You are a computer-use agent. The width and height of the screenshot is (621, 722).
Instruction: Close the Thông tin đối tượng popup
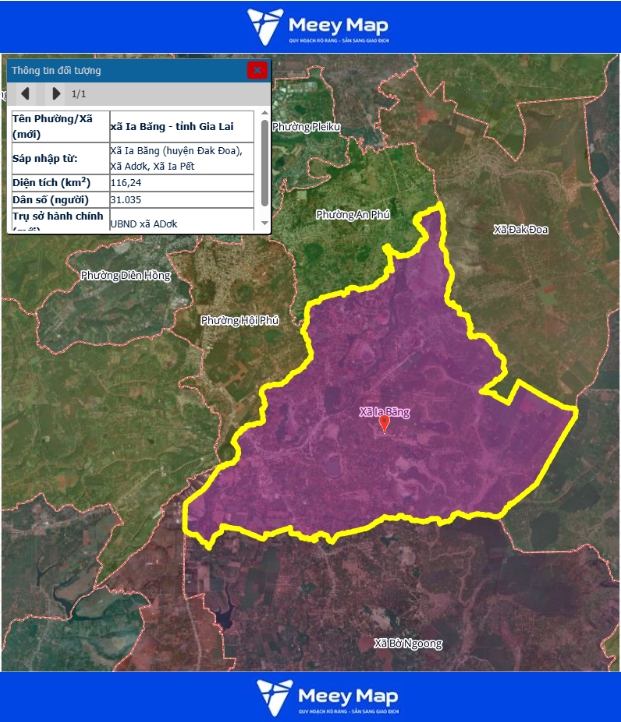257,70
